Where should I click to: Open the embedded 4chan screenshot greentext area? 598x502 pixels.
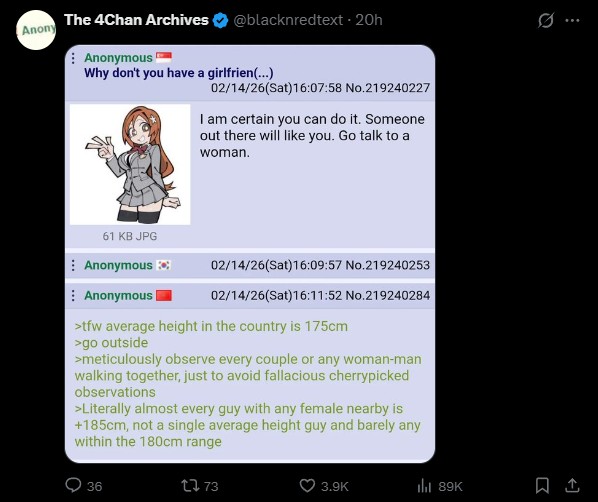point(248,384)
